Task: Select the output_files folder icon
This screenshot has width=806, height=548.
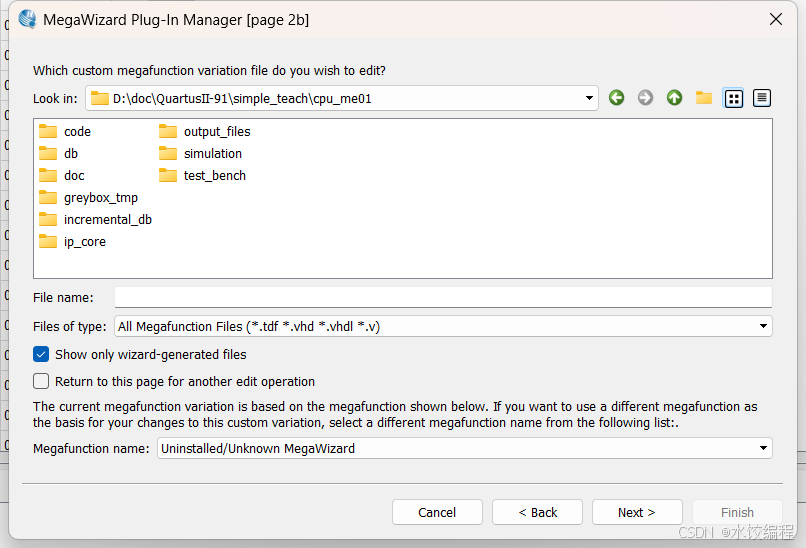Action: click(168, 132)
